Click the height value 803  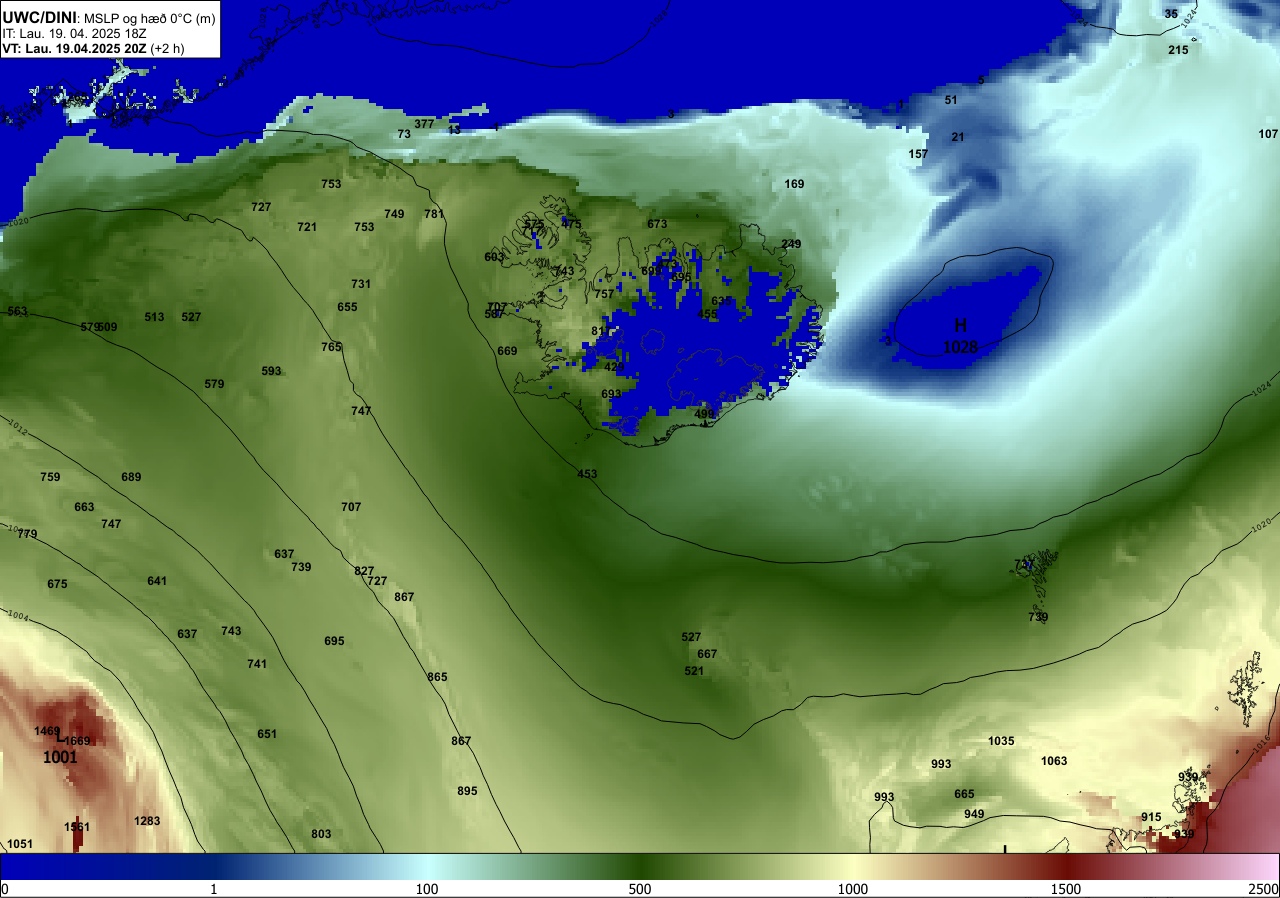[321, 834]
